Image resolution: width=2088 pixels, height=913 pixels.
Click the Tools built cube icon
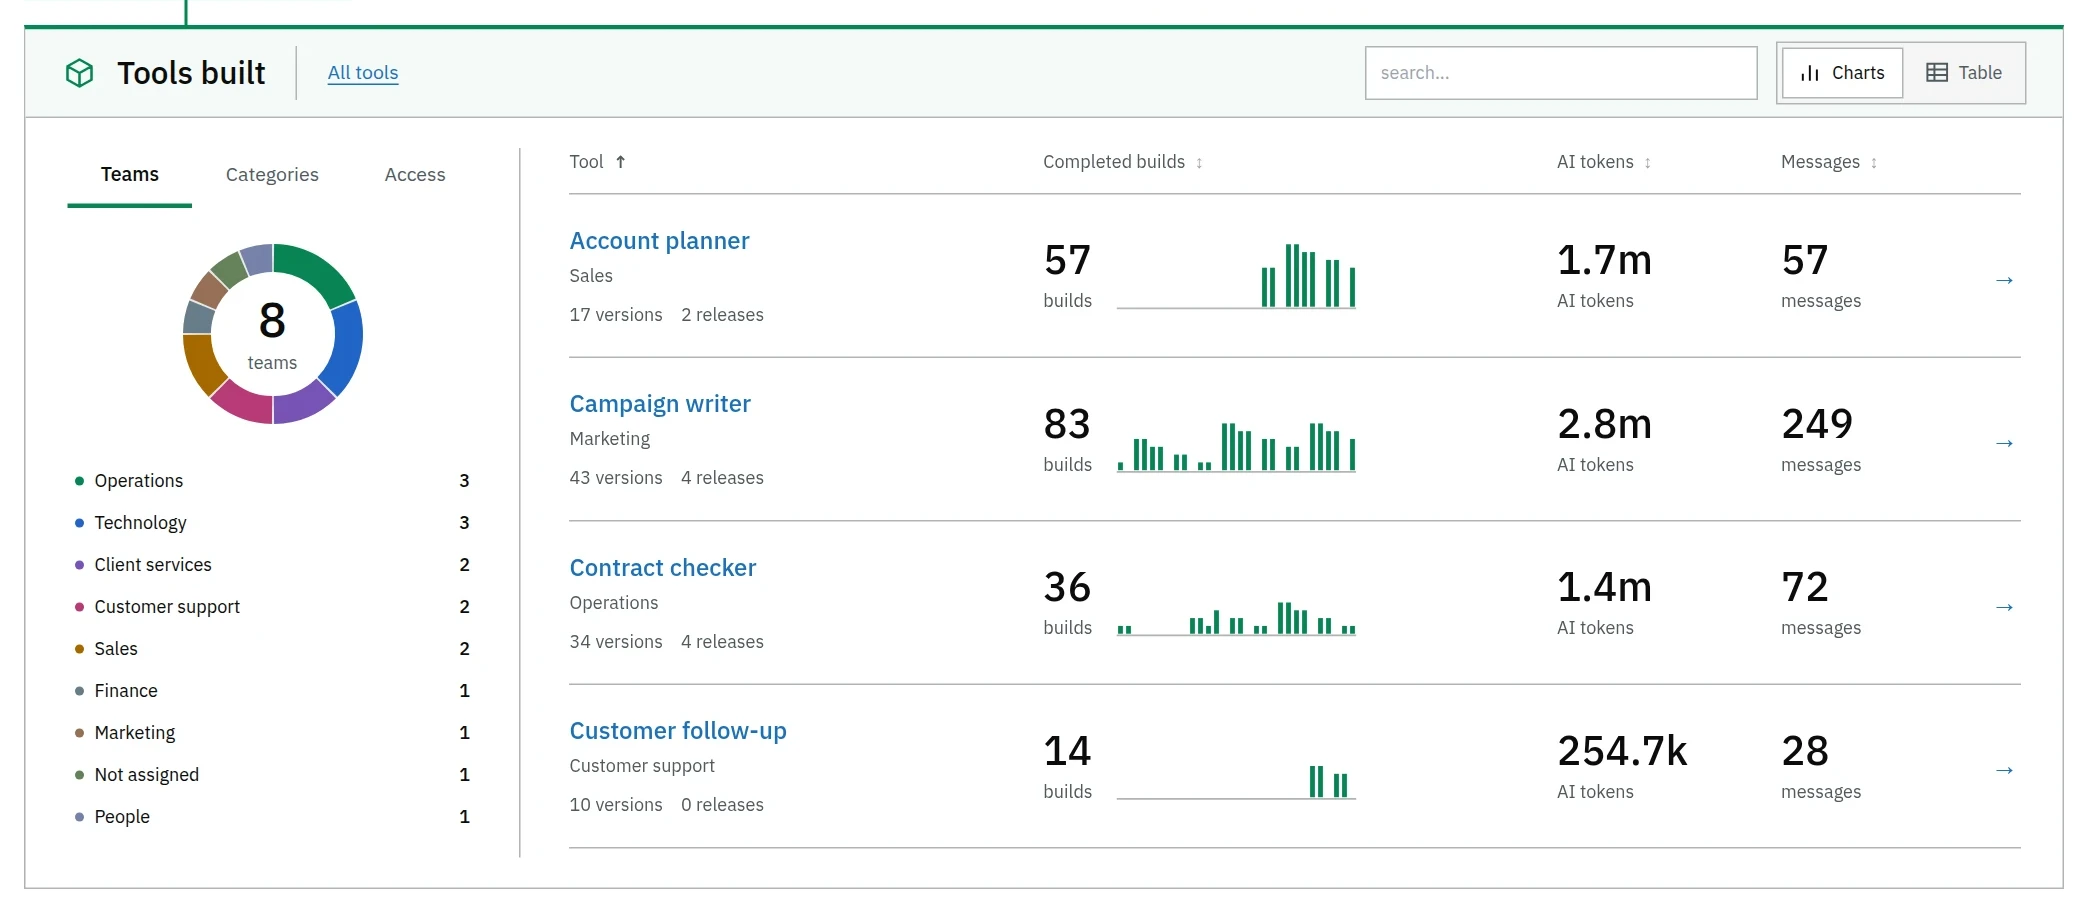[x=80, y=73]
